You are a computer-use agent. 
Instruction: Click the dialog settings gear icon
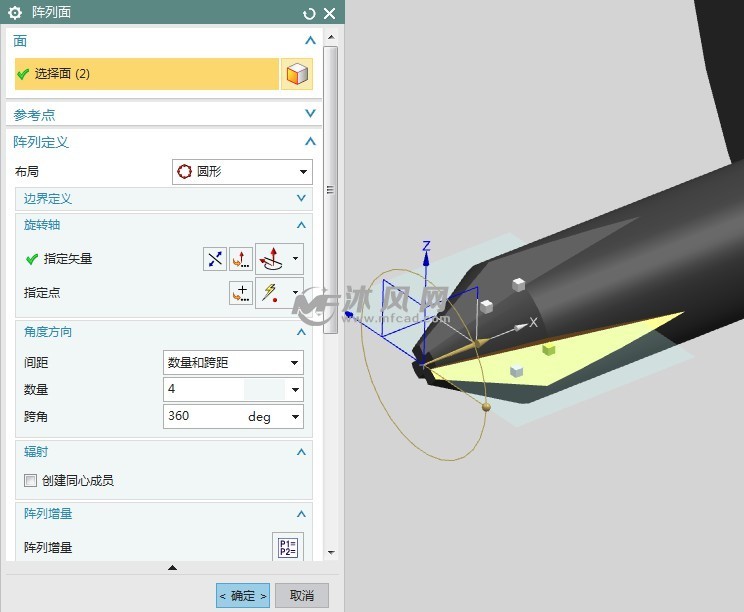[15, 13]
